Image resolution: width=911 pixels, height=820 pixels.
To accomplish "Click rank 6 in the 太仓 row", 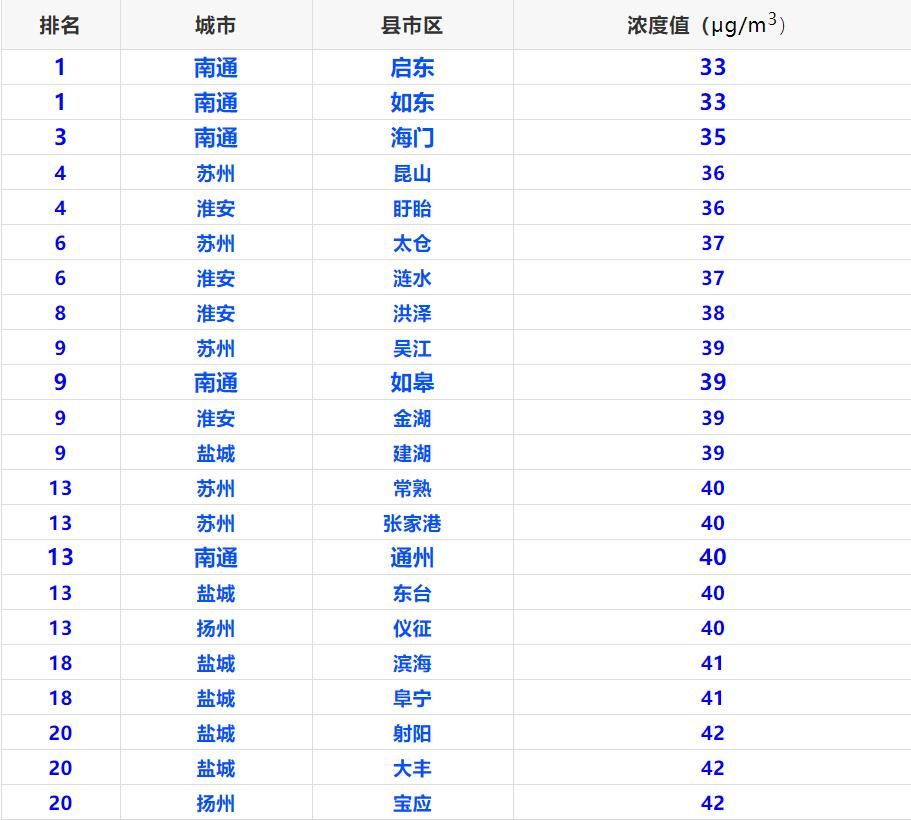I will coord(60,243).
